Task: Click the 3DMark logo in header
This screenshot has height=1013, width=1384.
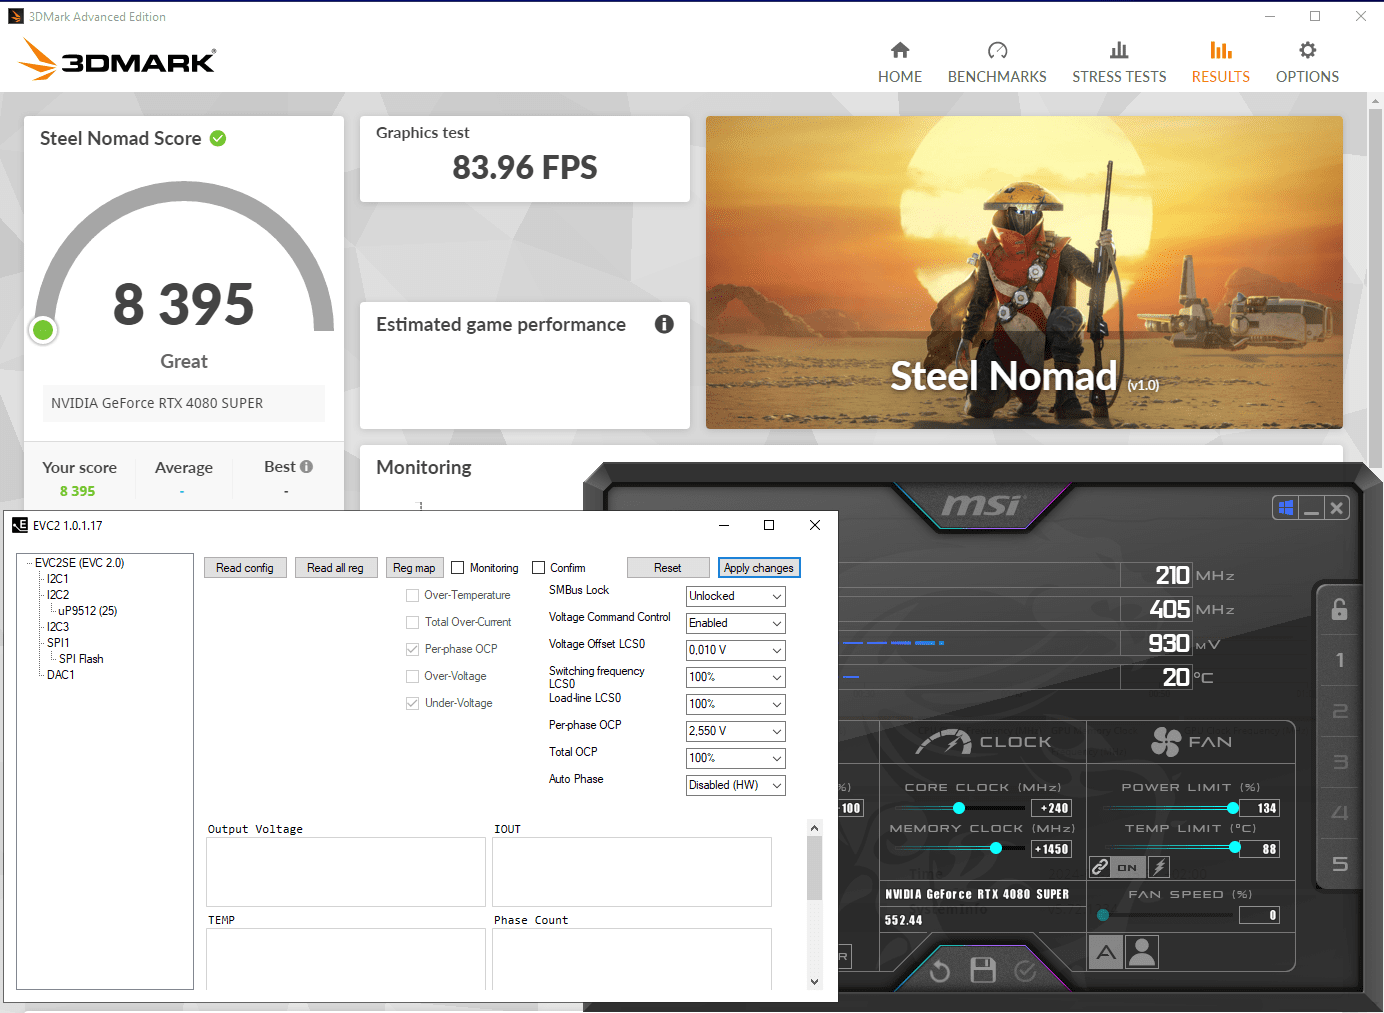Action: tap(117, 59)
